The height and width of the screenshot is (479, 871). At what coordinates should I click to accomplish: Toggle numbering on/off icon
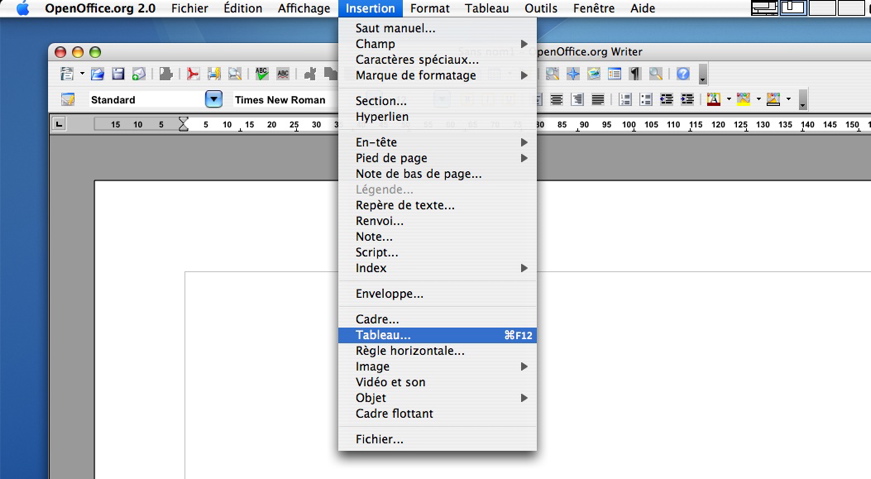pyautogui.click(x=625, y=99)
